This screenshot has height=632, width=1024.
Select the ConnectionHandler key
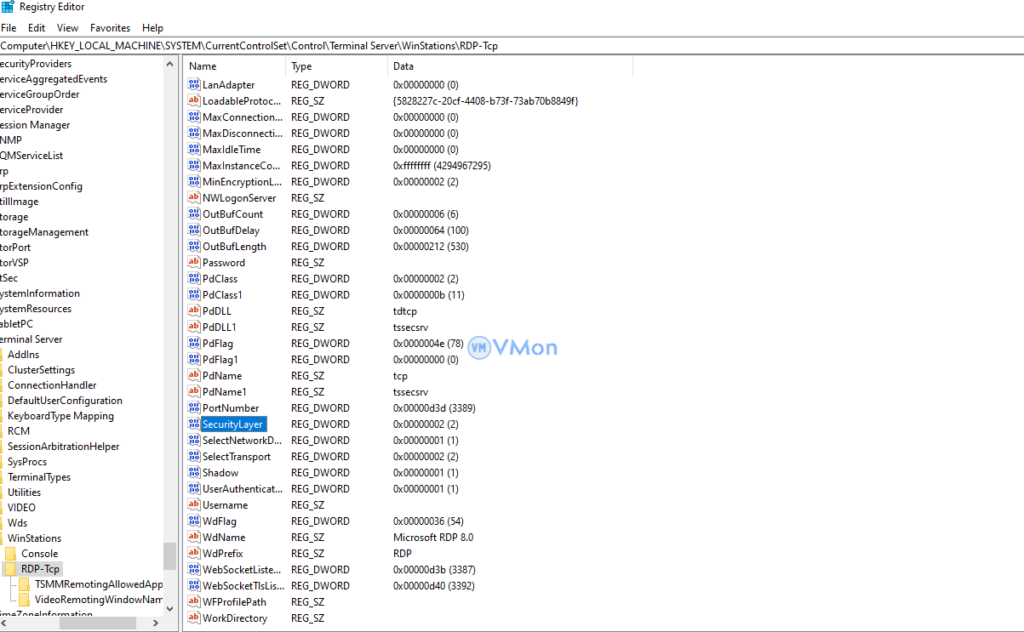point(52,385)
